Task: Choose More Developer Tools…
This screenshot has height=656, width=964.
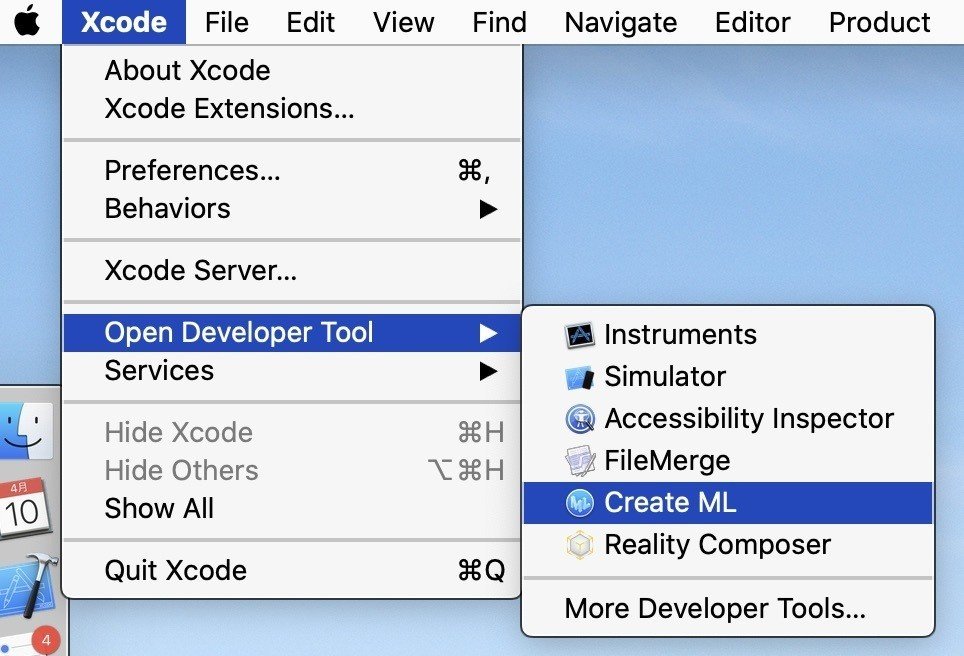Action: coord(715,608)
